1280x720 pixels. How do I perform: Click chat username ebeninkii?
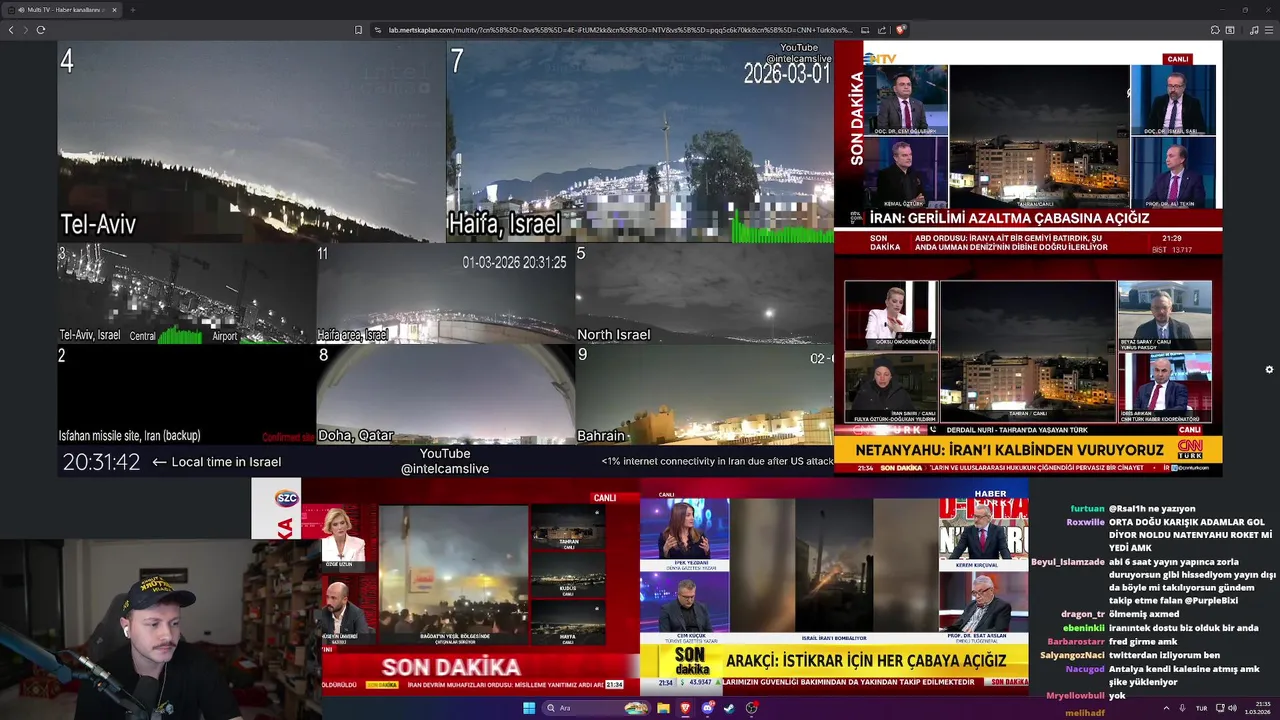pyautogui.click(x=1084, y=628)
